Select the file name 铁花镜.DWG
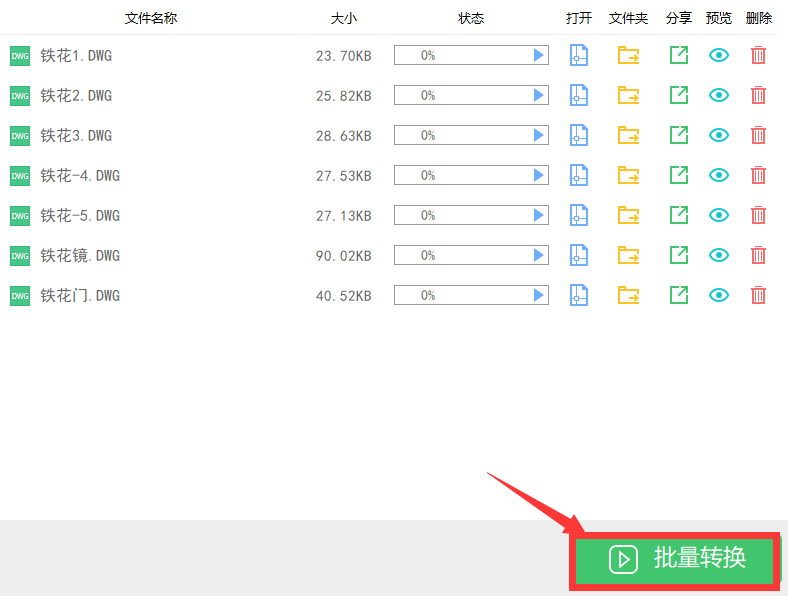The image size is (788, 596). pyautogui.click(x=80, y=255)
